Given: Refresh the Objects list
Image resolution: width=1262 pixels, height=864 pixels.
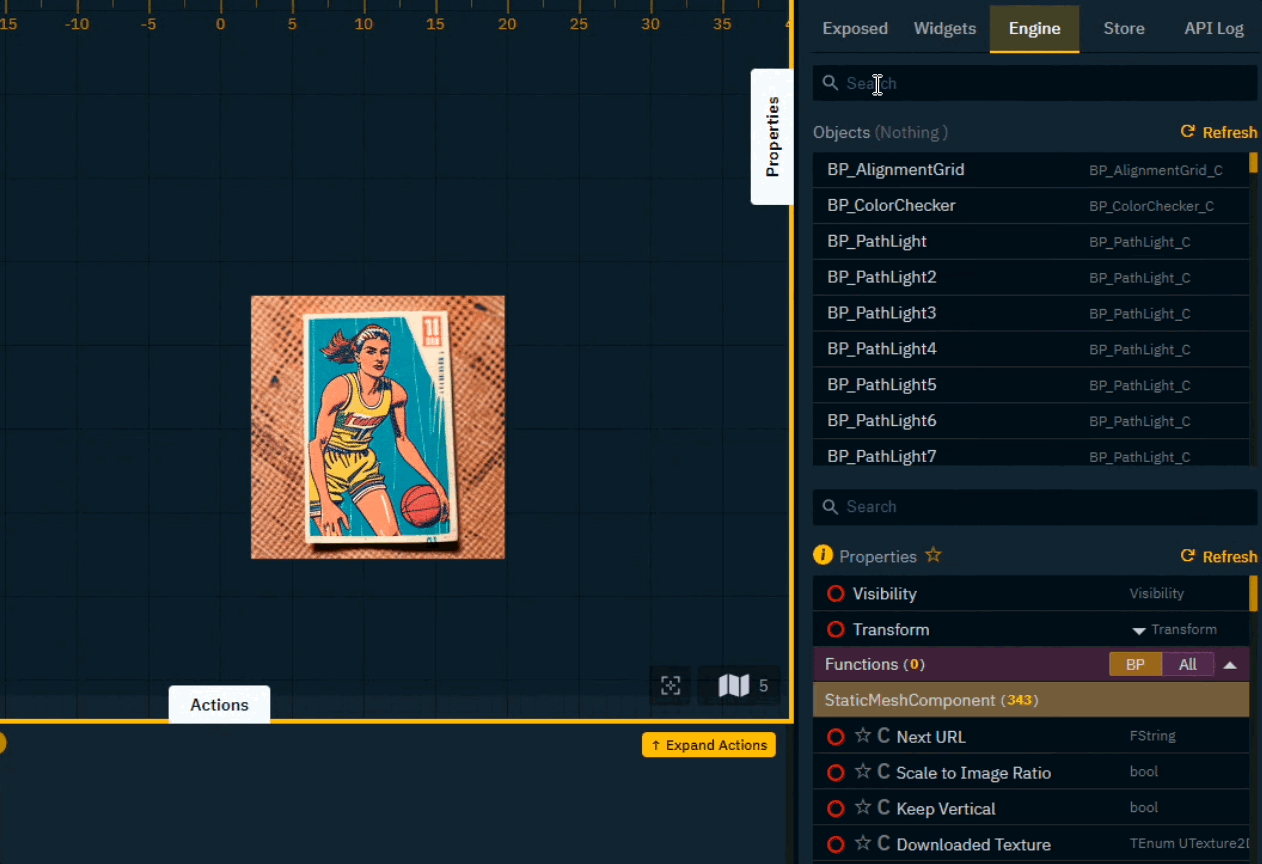Looking at the screenshot, I should [1218, 132].
